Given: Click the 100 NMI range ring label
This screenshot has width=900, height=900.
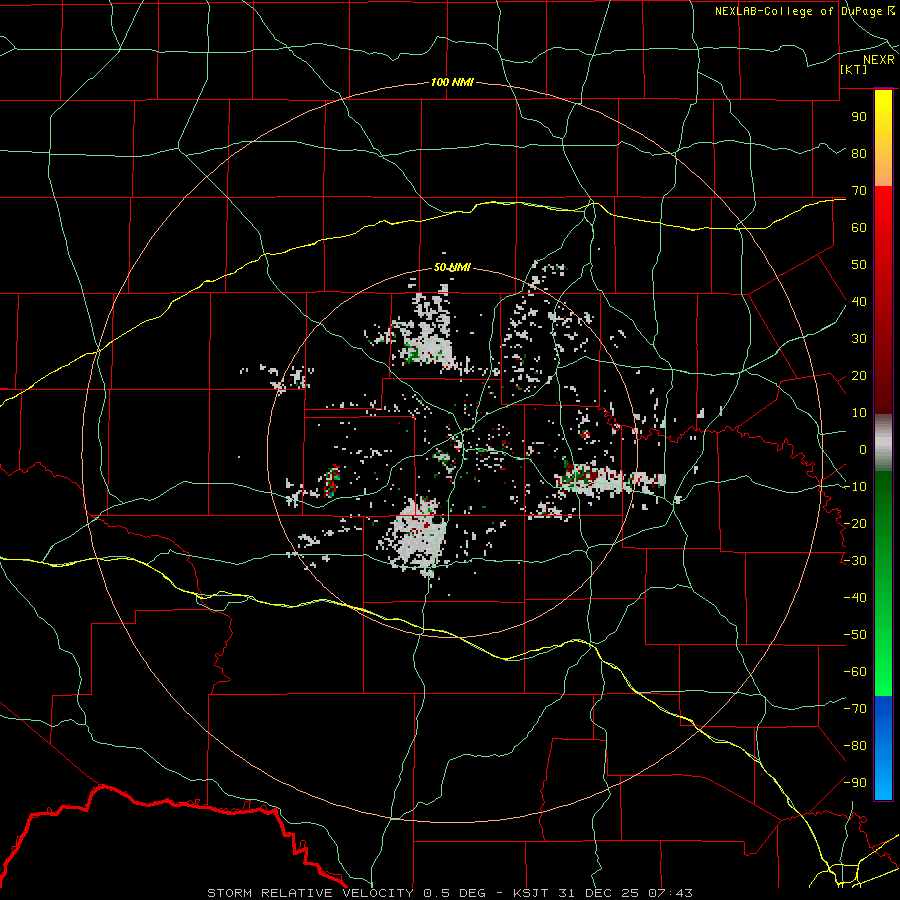Looking at the screenshot, I should tap(452, 83).
